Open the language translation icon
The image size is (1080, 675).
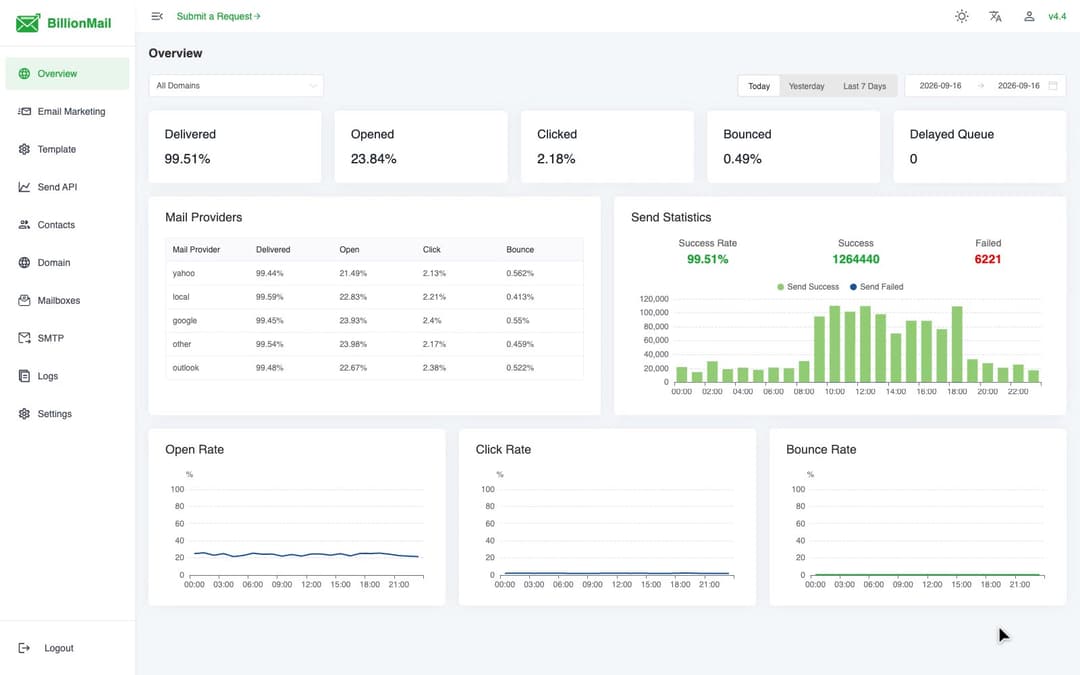coord(995,16)
